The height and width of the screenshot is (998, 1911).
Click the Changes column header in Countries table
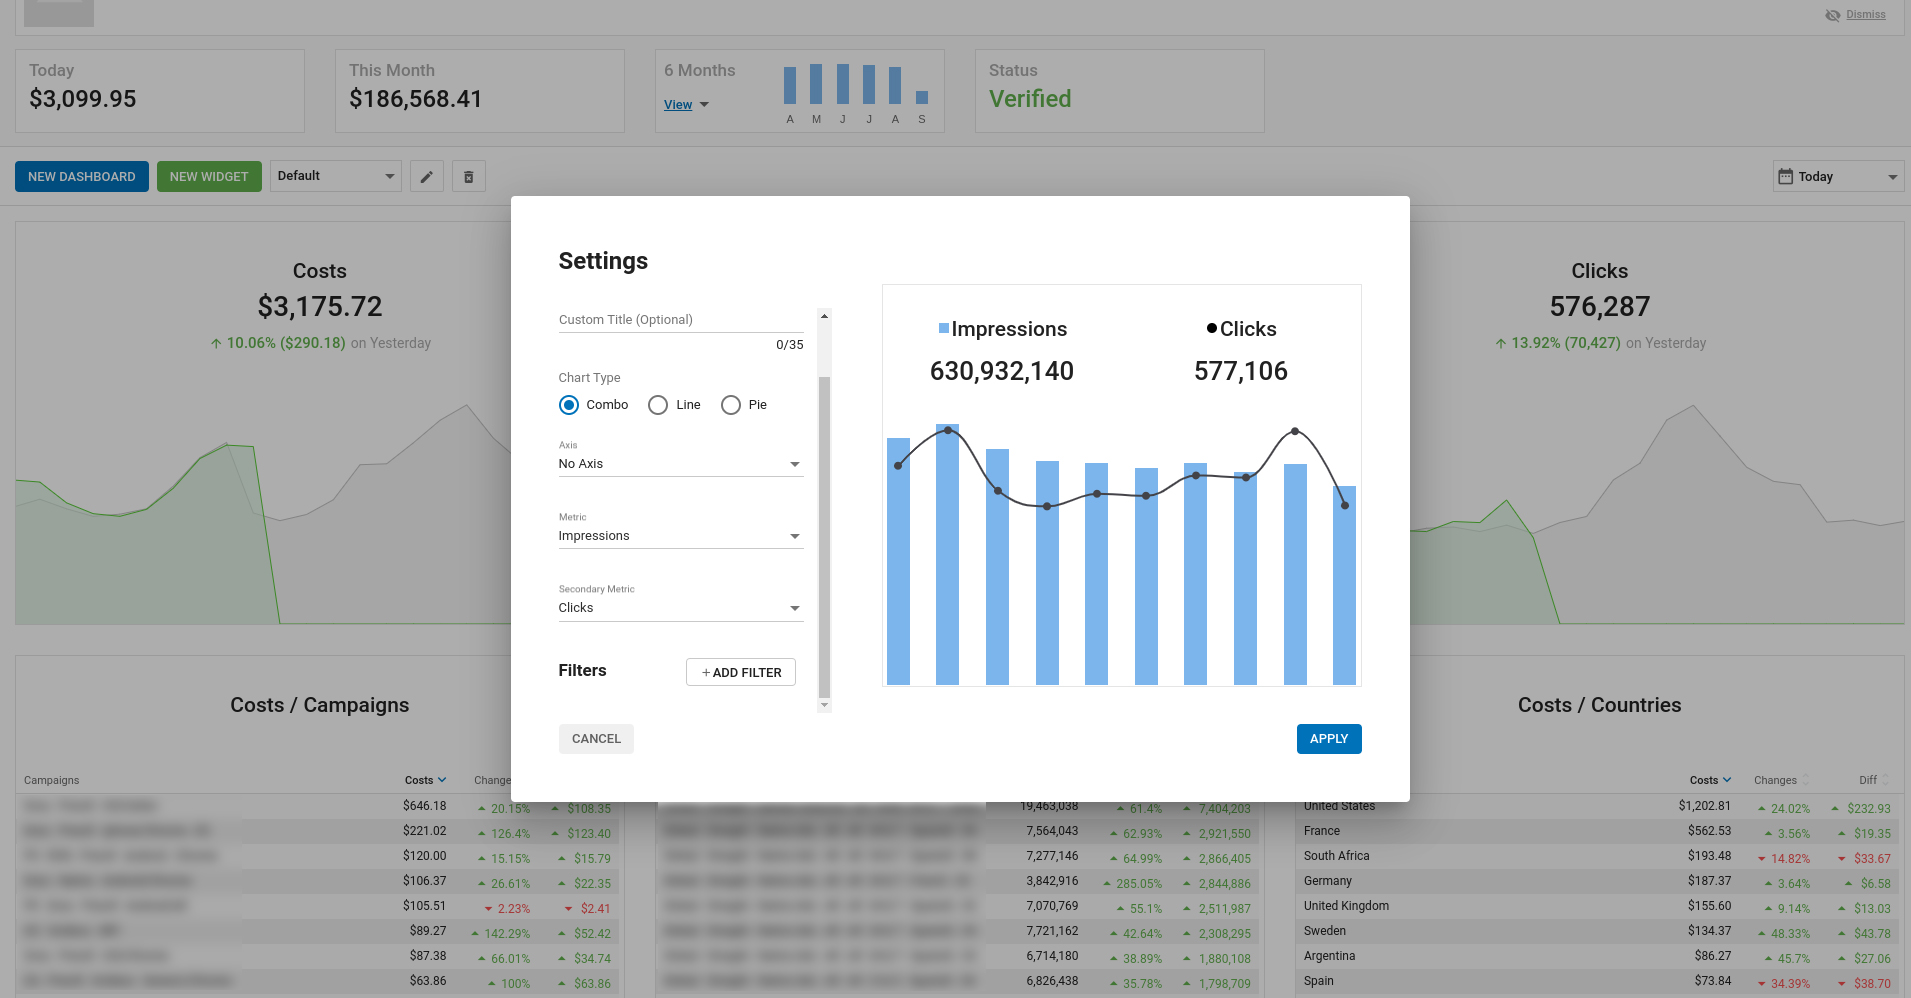pos(1775,780)
